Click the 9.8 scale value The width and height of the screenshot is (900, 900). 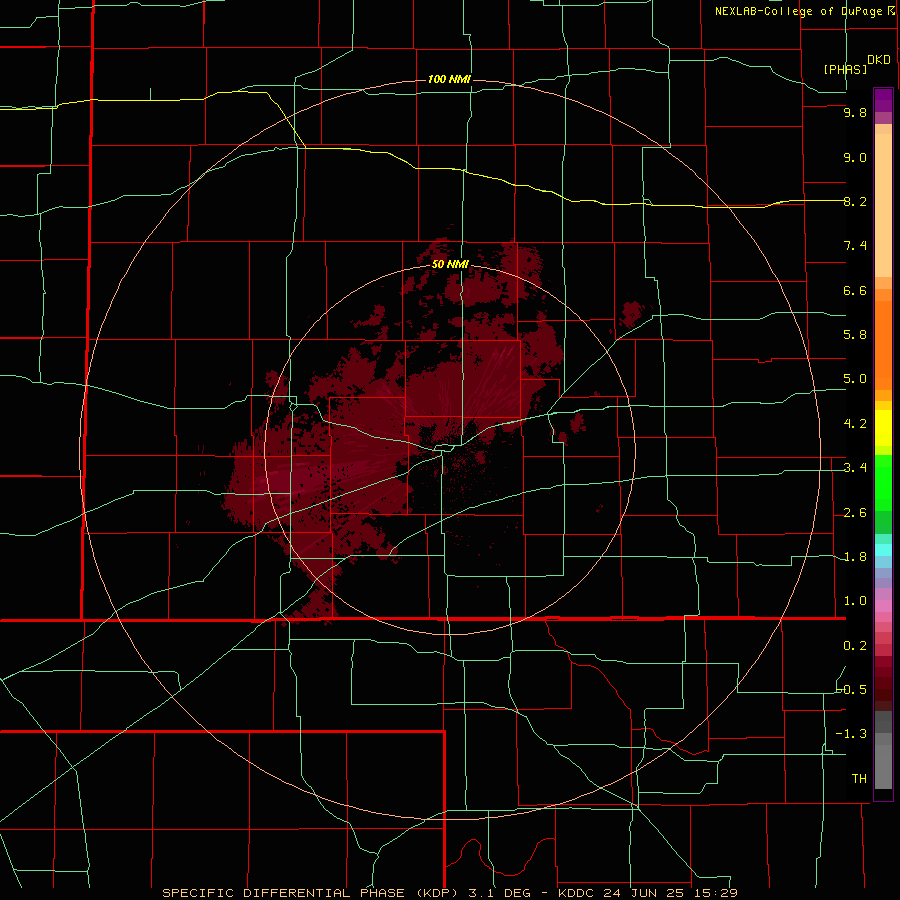coord(855,112)
